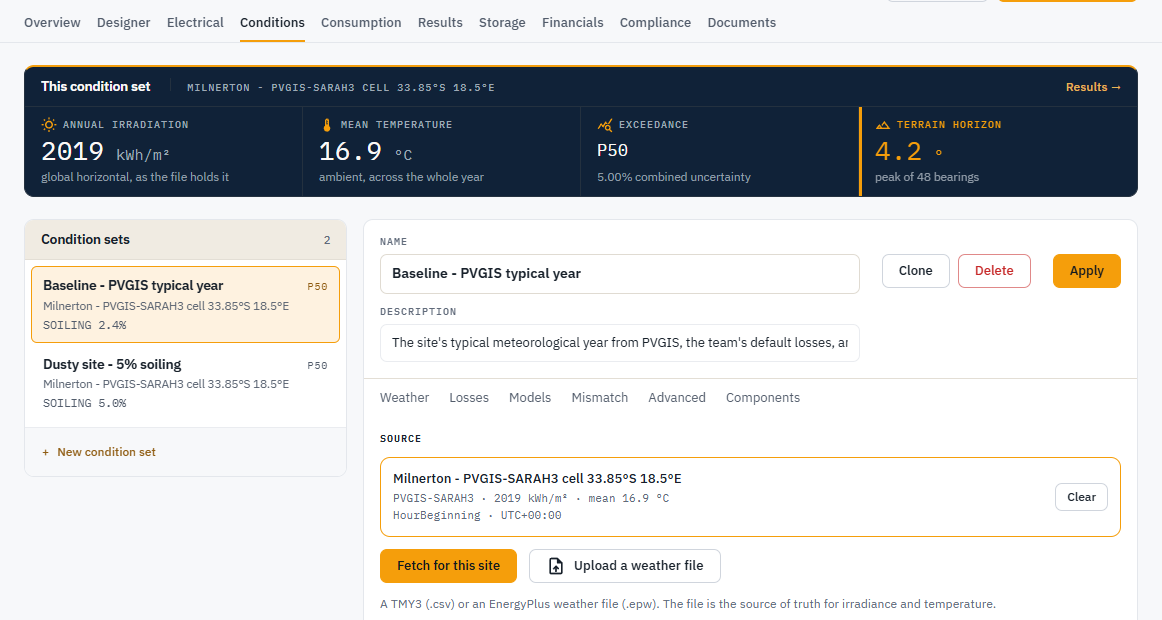This screenshot has width=1162, height=620.
Task: Go to the Electrical tab
Action: [195, 22]
